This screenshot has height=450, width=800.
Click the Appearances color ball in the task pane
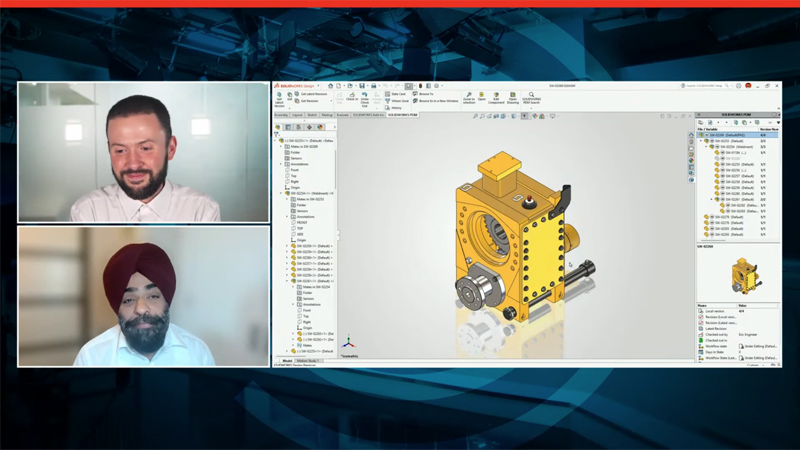[691, 160]
